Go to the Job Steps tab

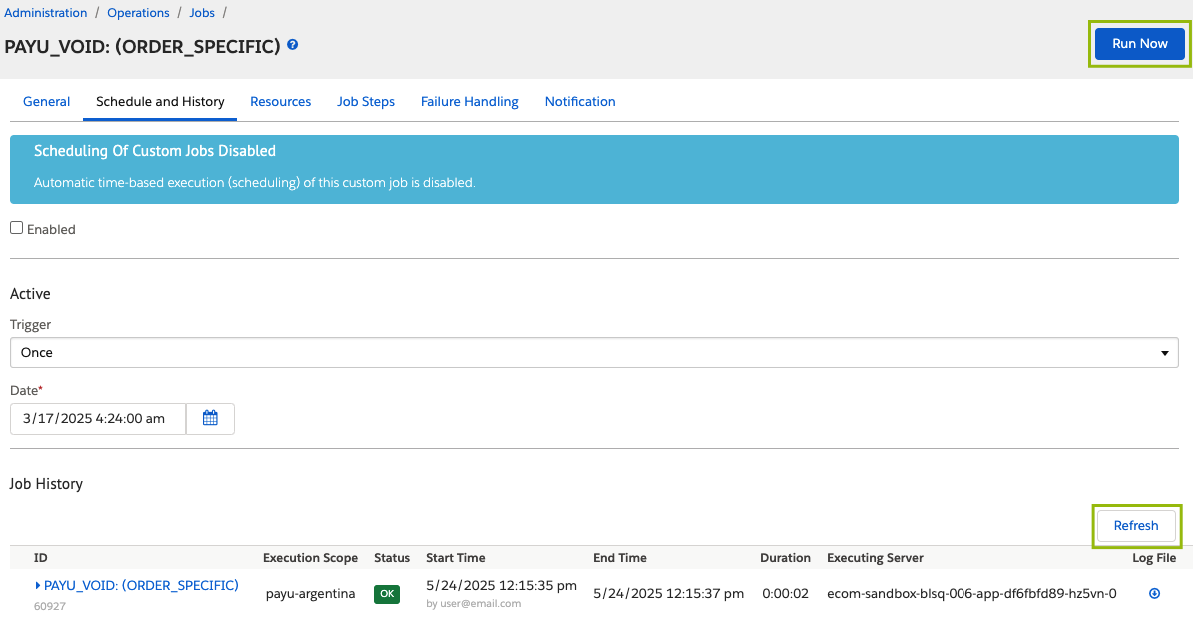(x=366, y=101)
